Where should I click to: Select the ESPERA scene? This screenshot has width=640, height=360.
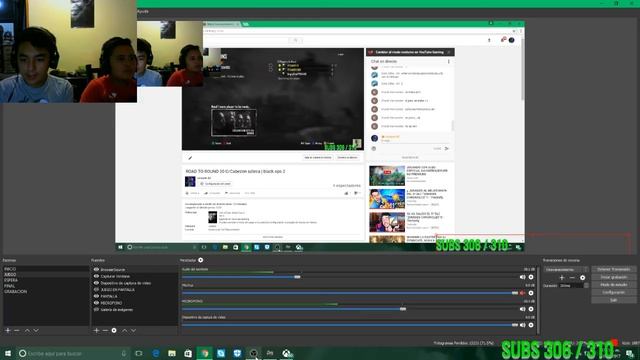(x=46, y=280)
